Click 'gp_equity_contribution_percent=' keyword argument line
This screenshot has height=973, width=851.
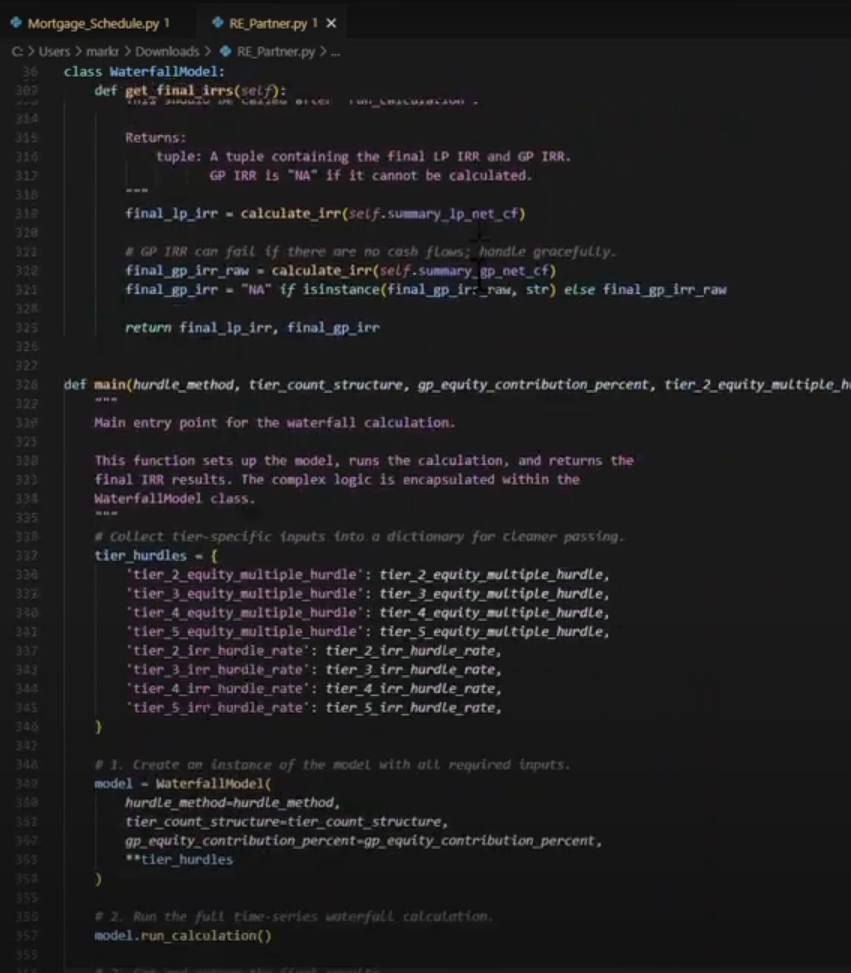coord(363,841)
